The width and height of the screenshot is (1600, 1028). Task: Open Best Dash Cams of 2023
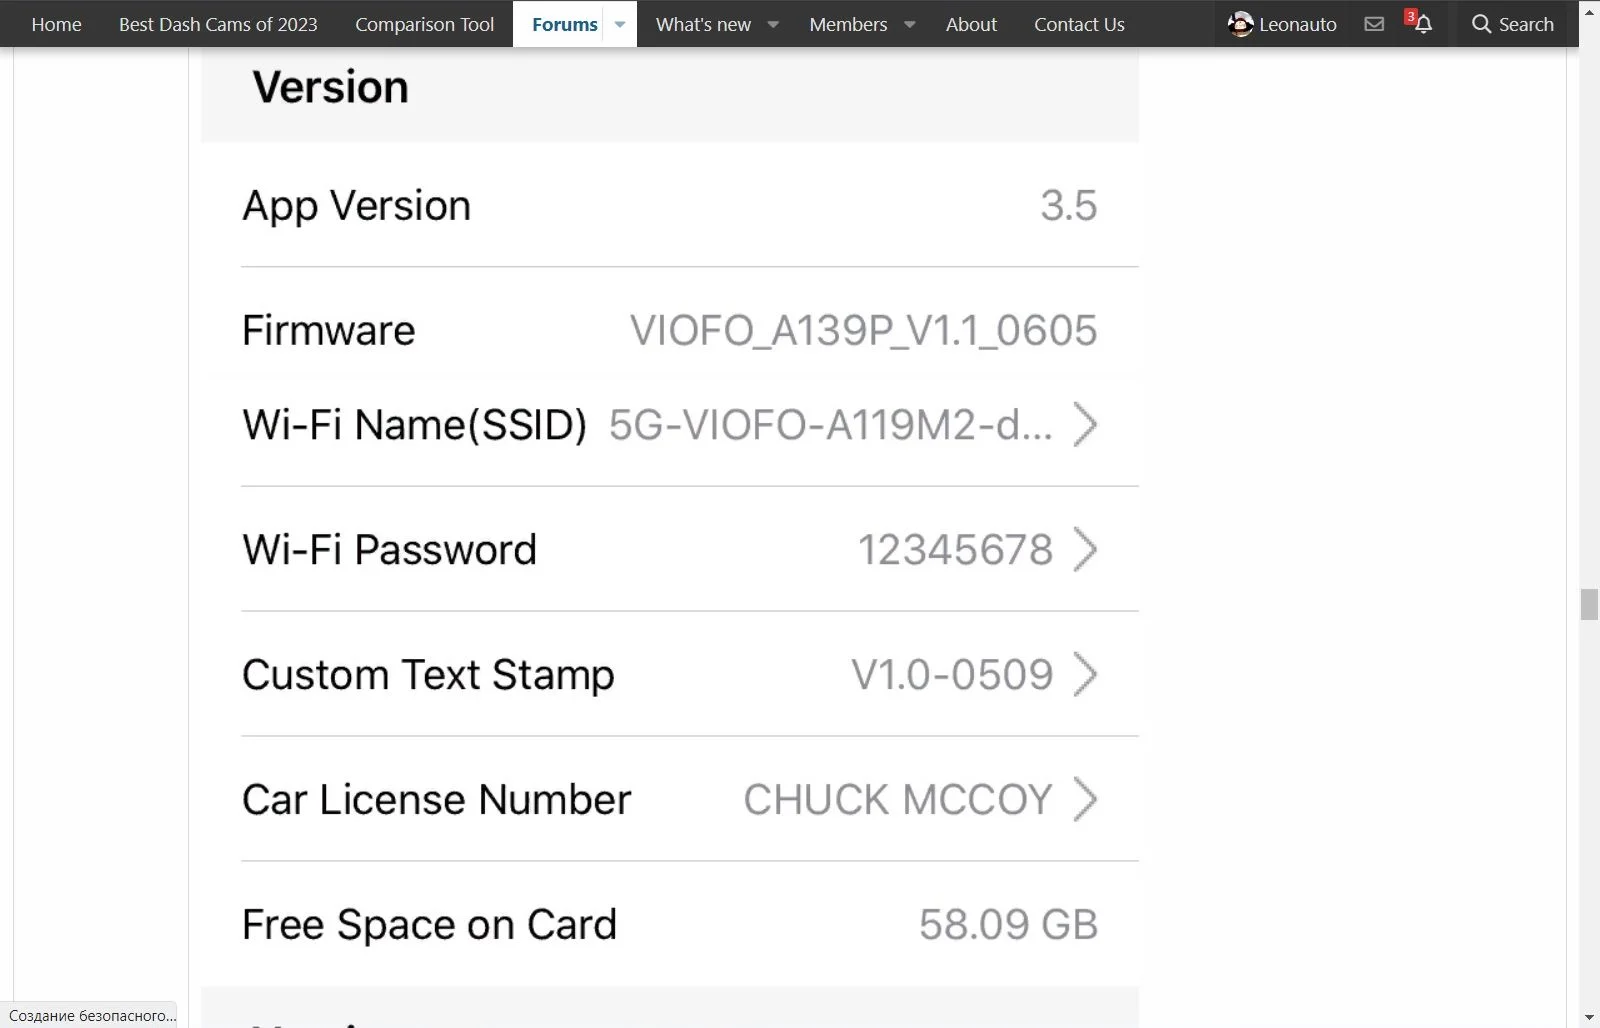point(218,24)
